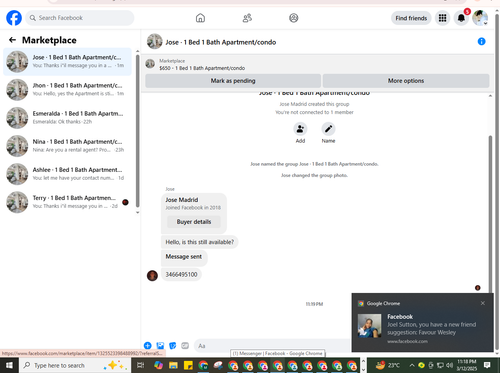Click the Add member icon

pyautogui.click(x=300, y=129)
